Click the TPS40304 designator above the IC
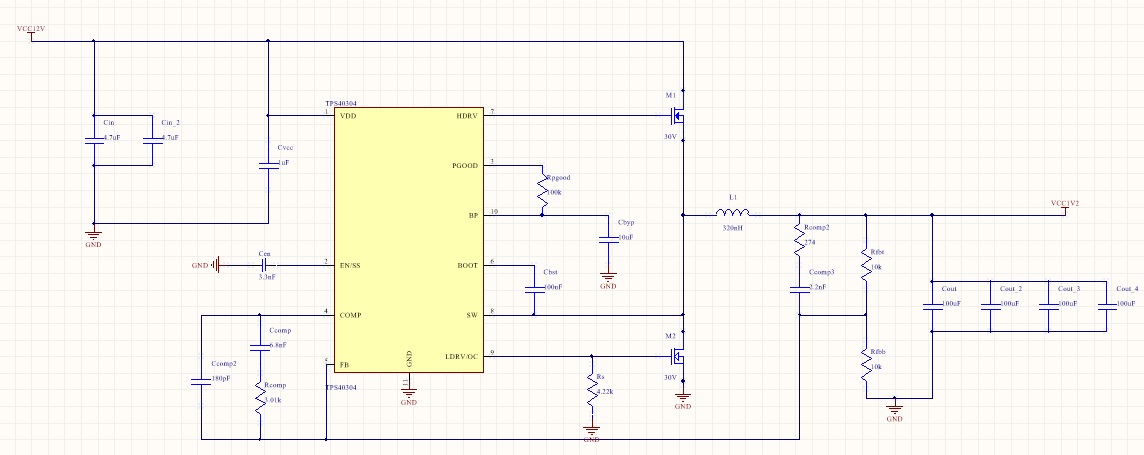 341,104
